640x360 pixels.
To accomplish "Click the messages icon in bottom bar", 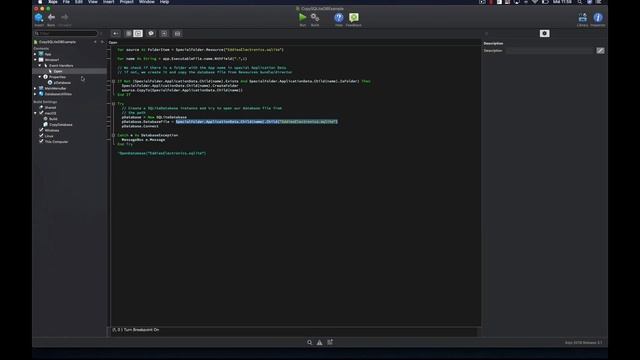I will click(x=330, y=342).
